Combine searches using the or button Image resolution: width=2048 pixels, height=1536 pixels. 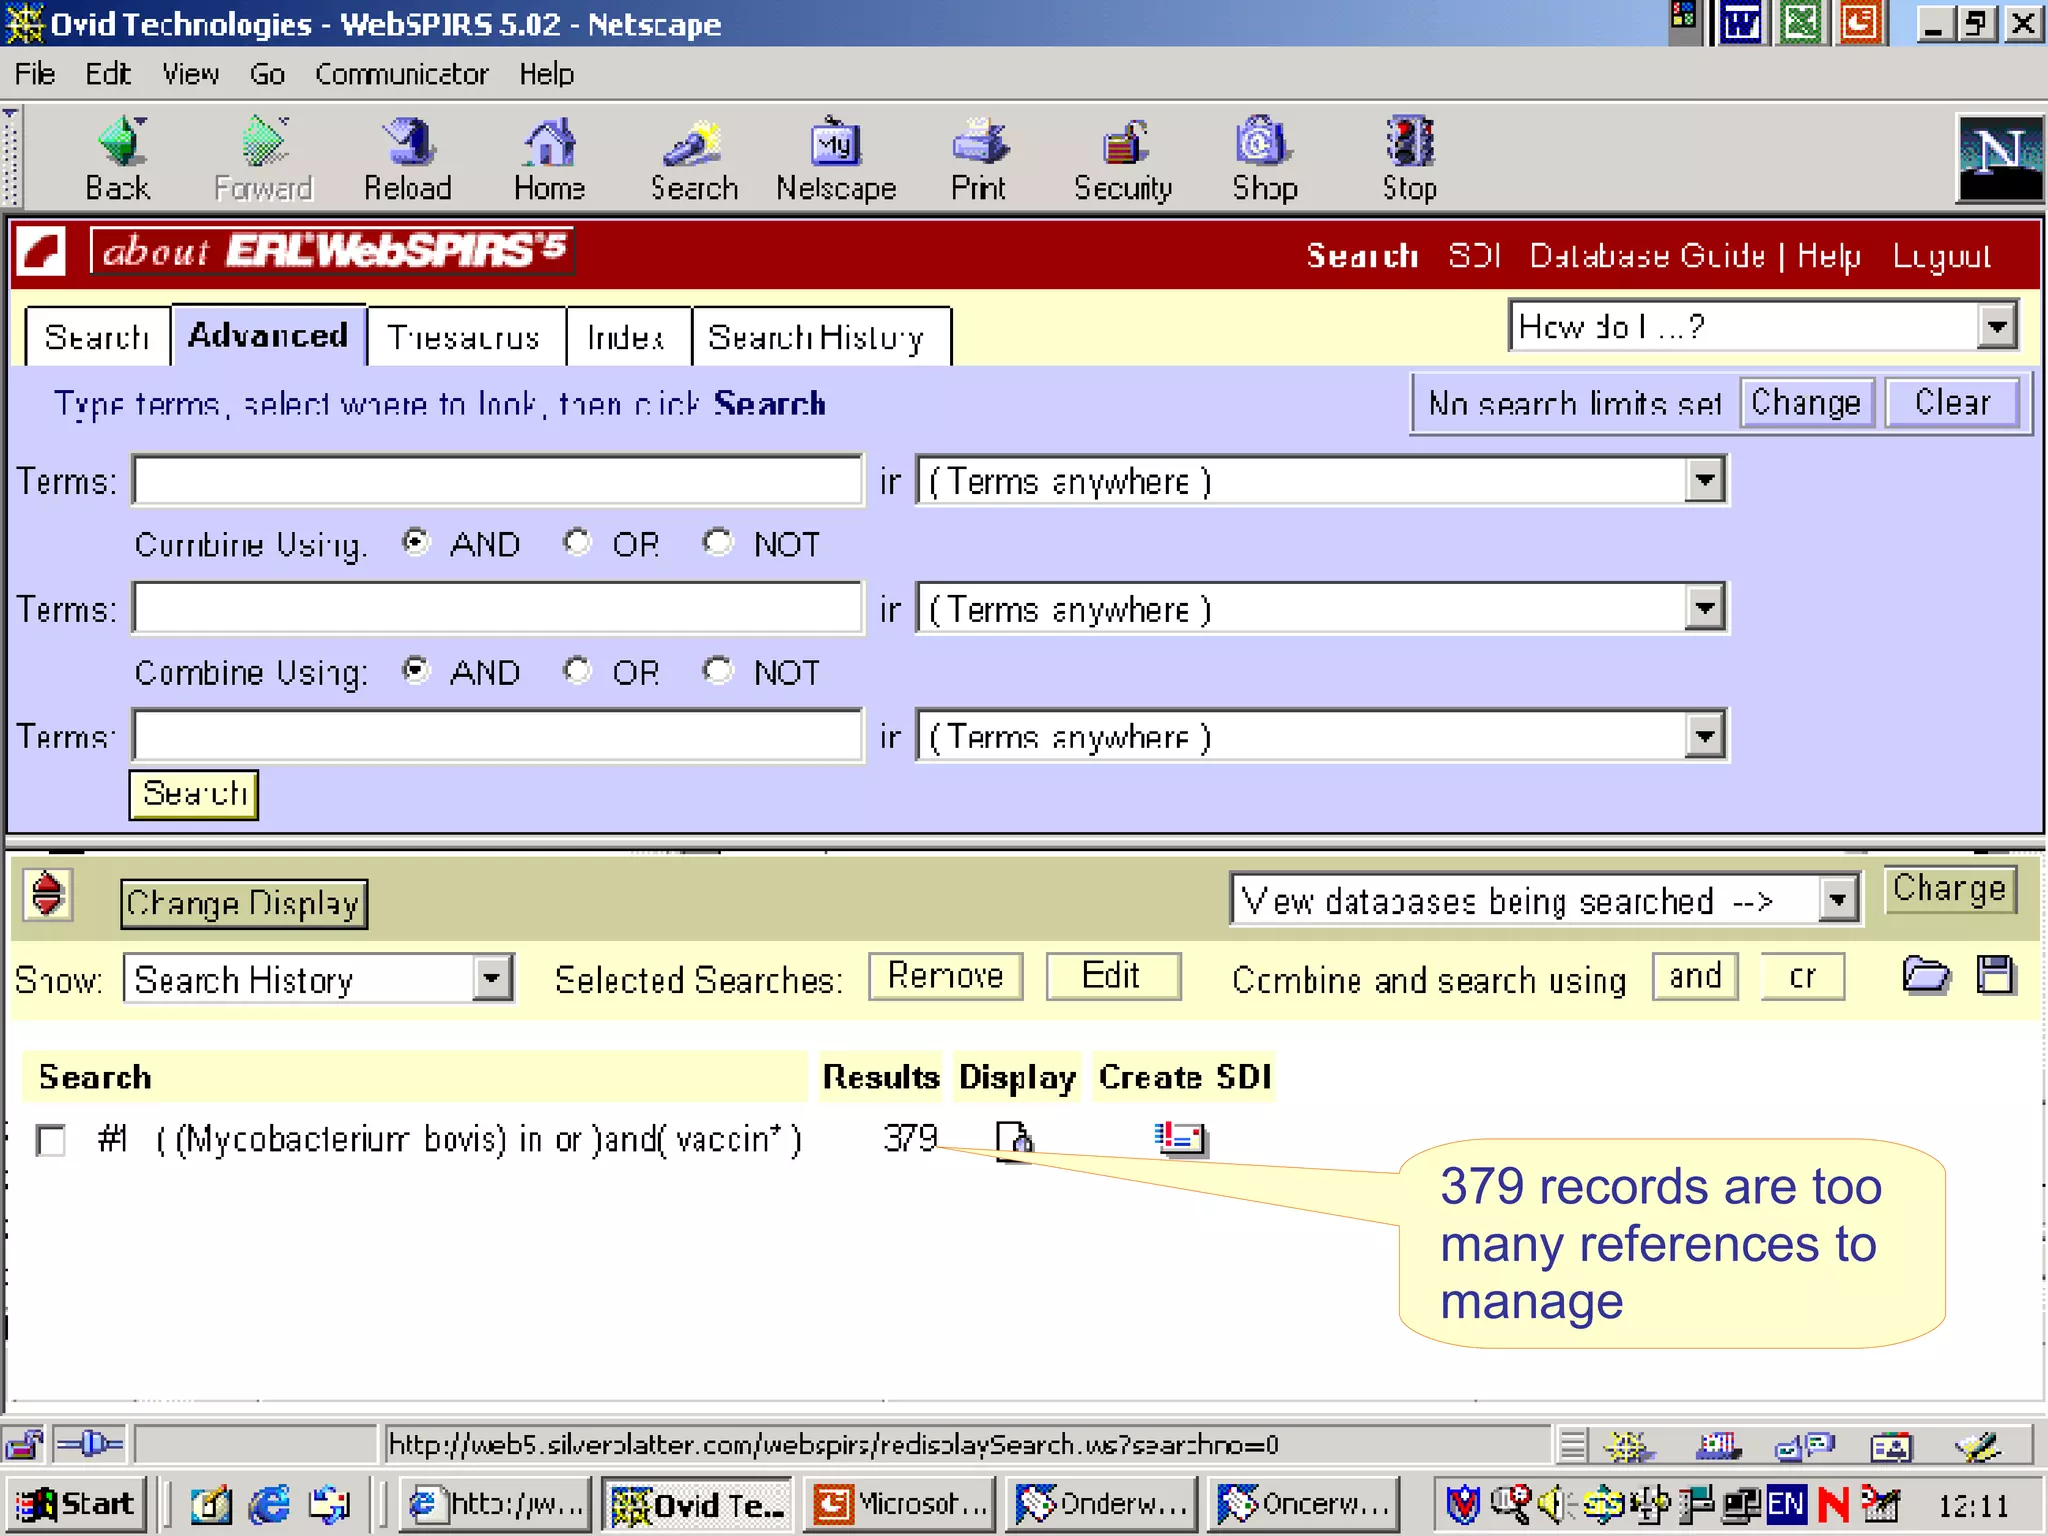click(x=1803, y=976)
